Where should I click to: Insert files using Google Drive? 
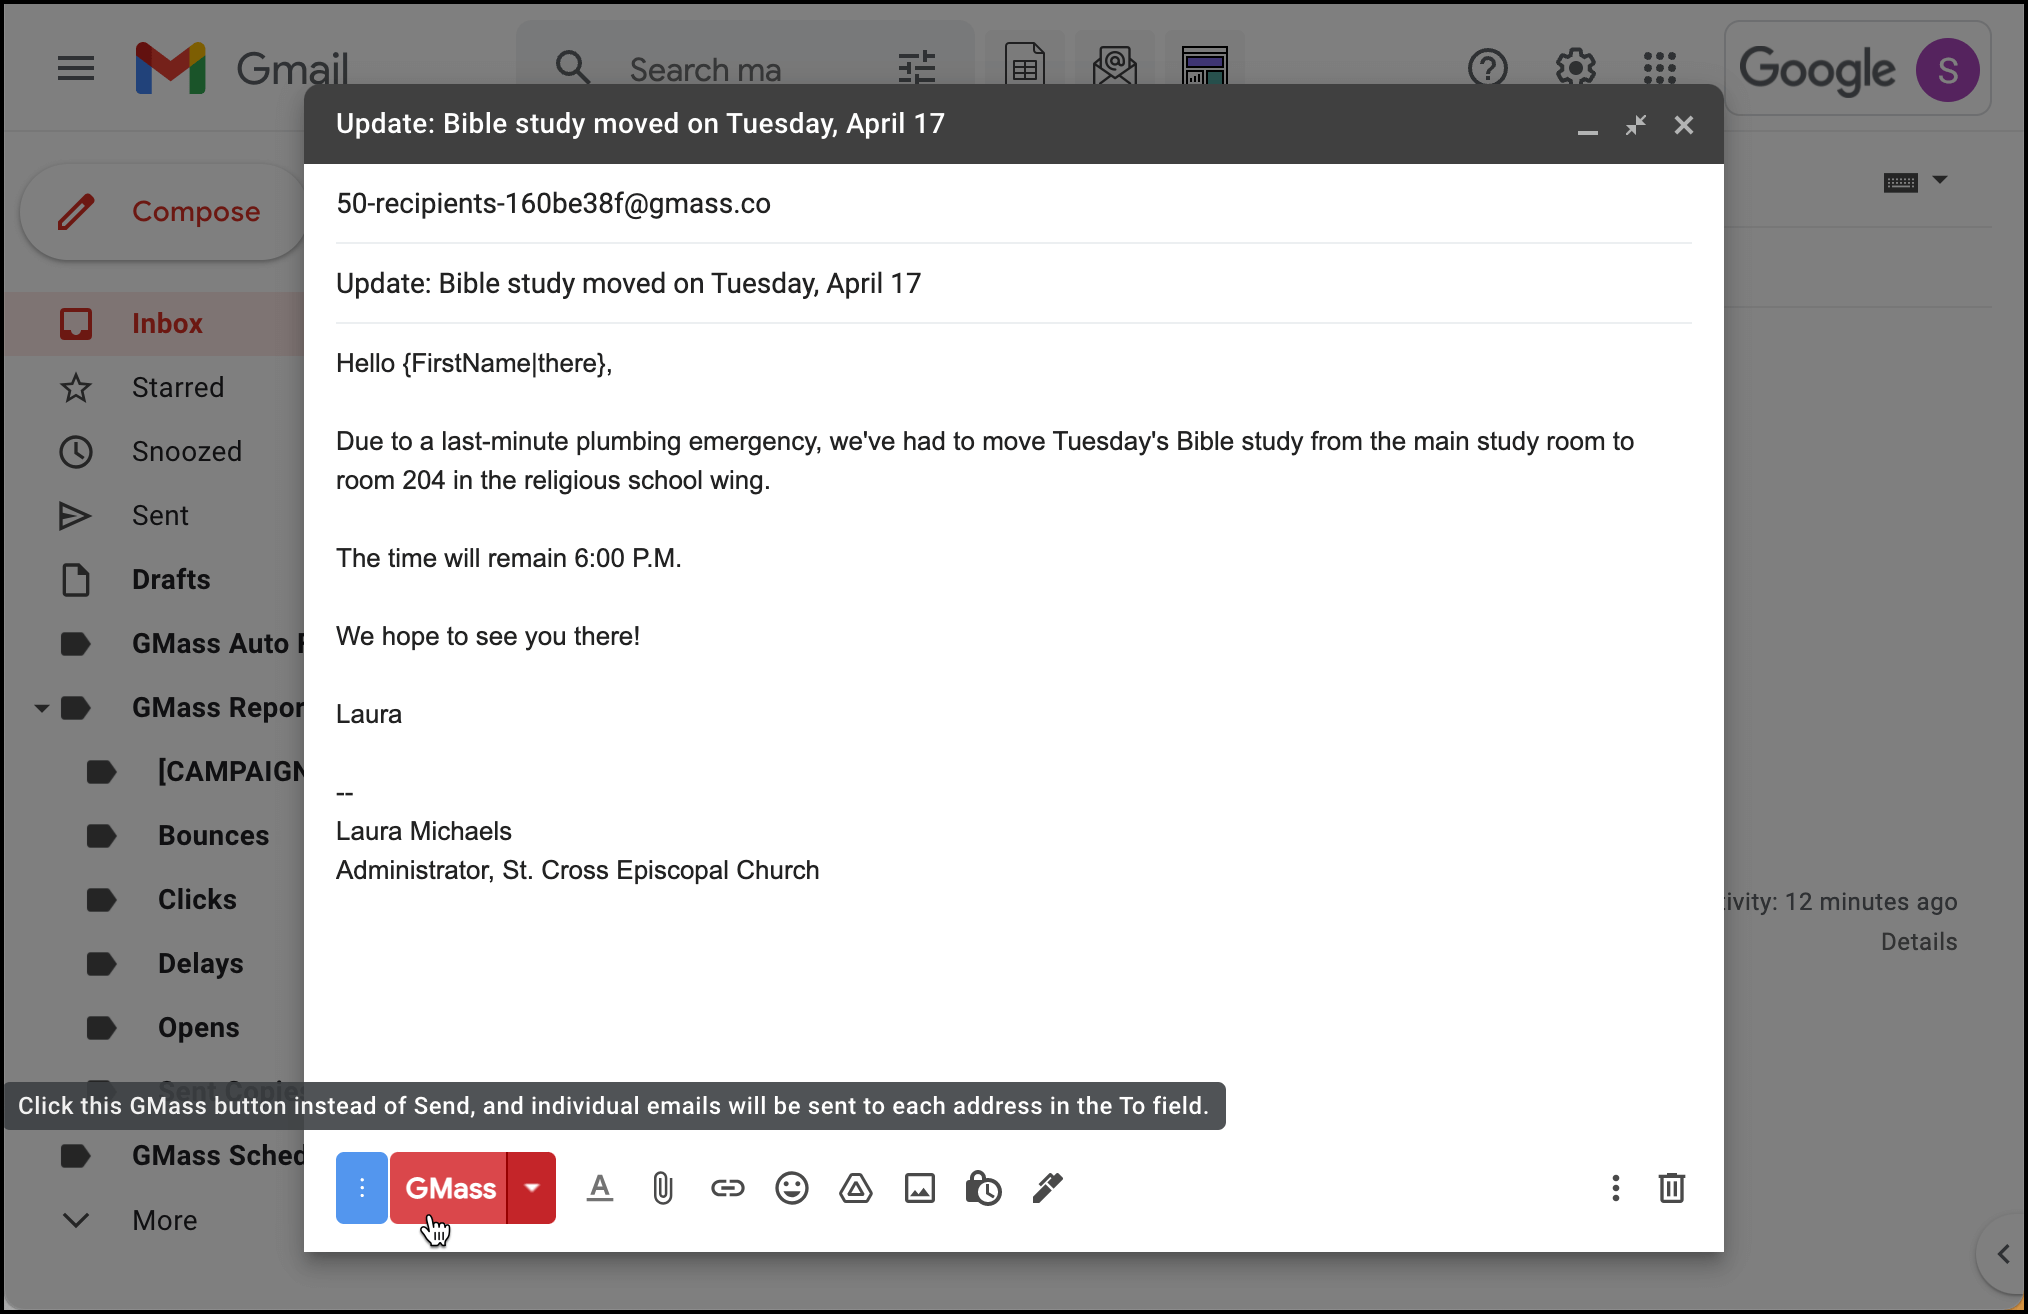click(x=856, y=1188)
